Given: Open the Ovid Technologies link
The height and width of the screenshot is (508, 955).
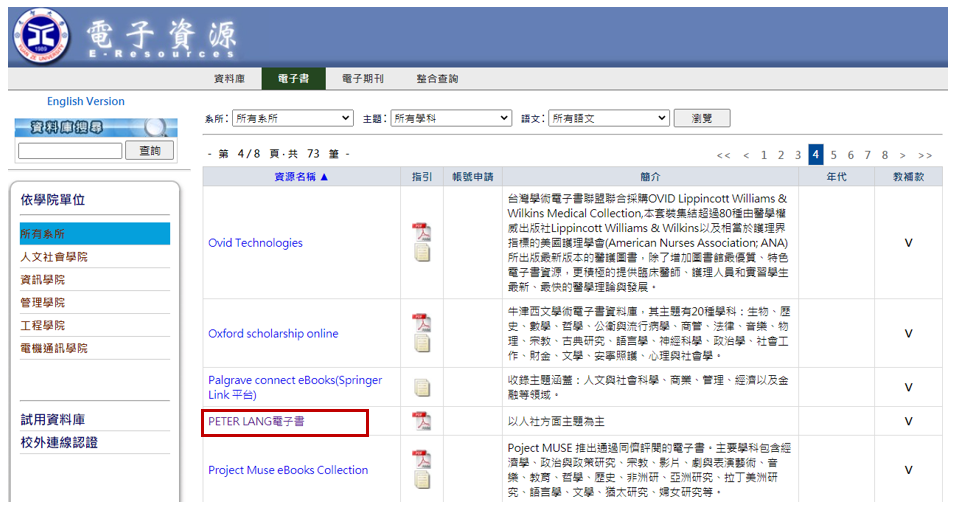Looking at the screenshot, I should 255,242.
